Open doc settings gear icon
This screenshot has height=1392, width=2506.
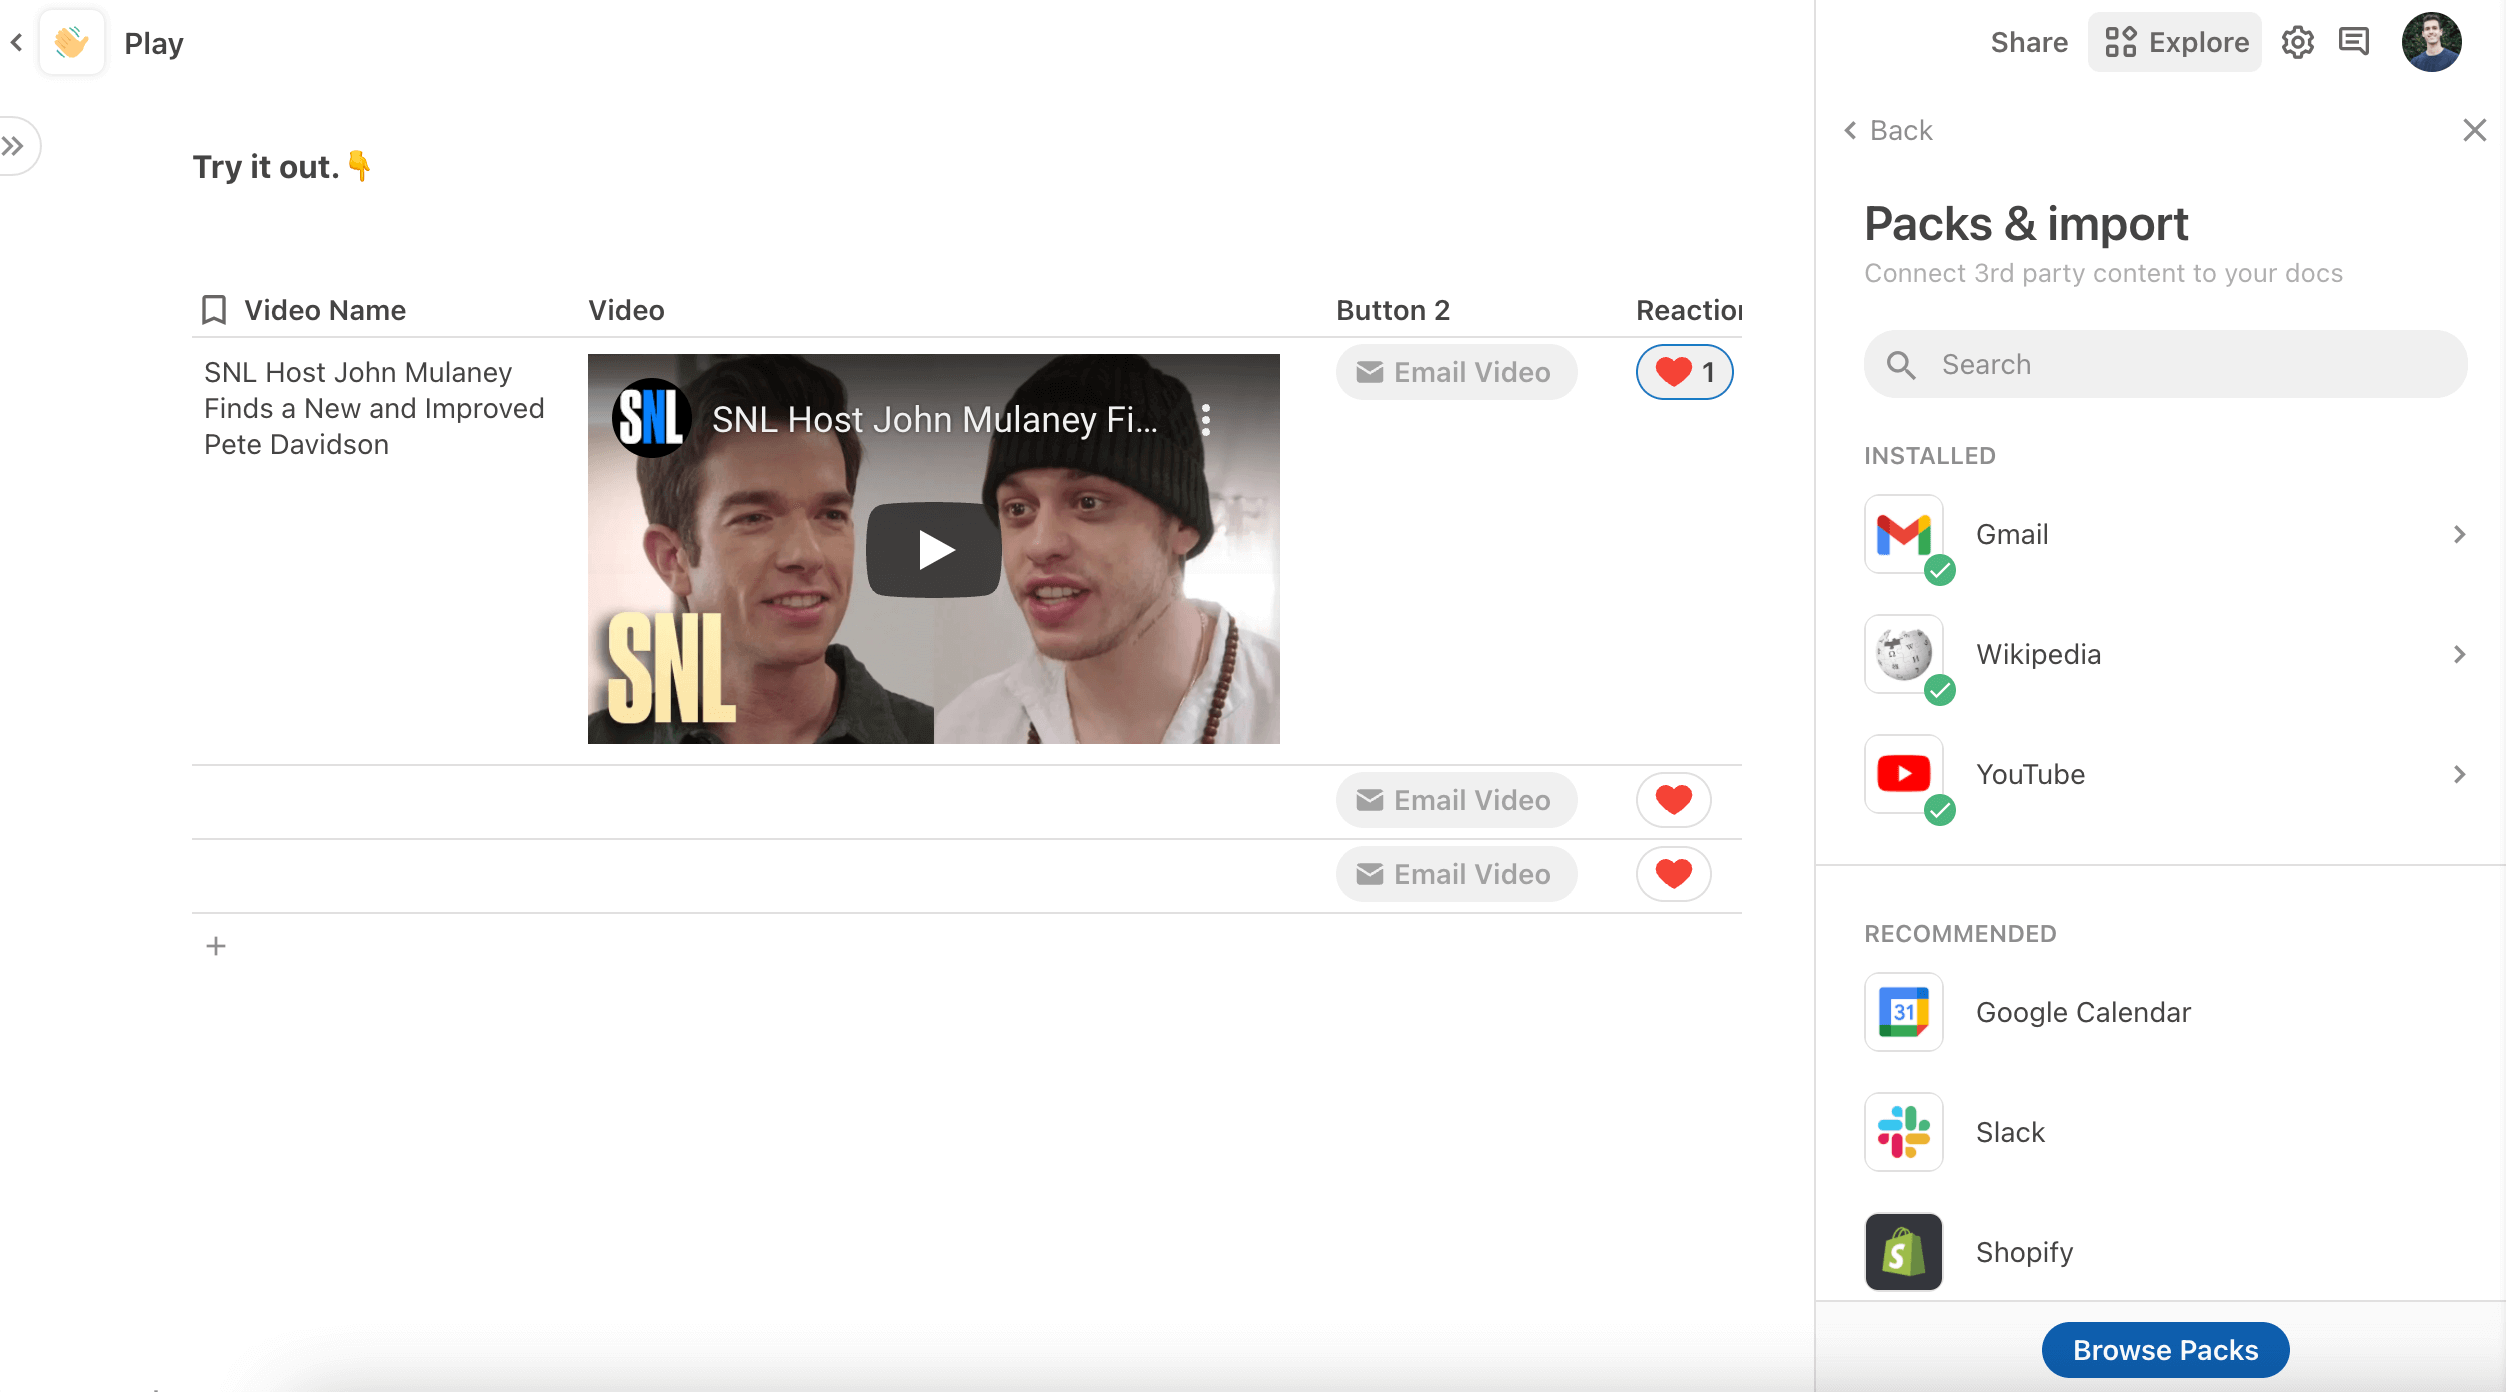[2298, 42]
